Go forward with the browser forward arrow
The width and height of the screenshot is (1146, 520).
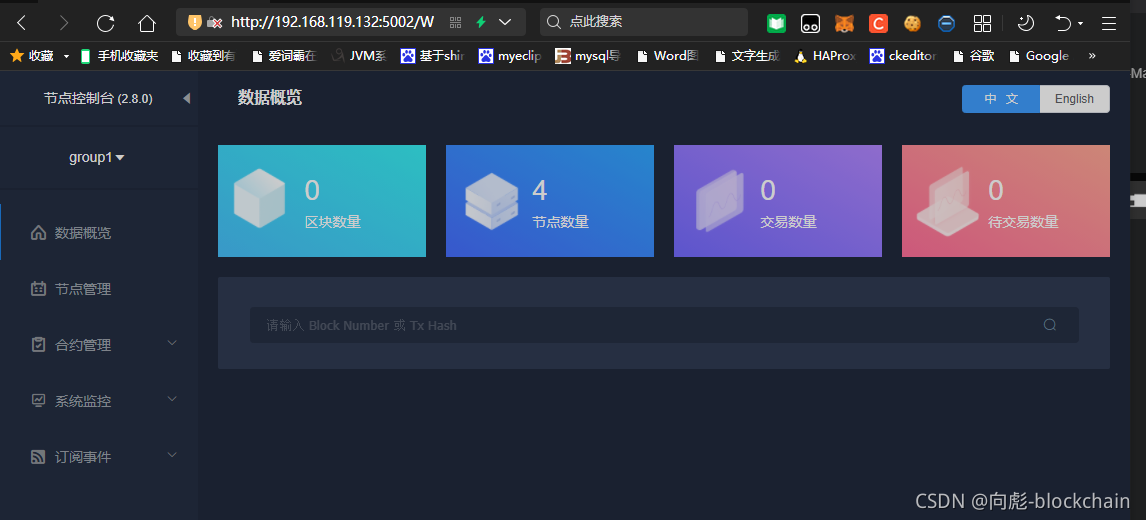[x=64, y=23]
